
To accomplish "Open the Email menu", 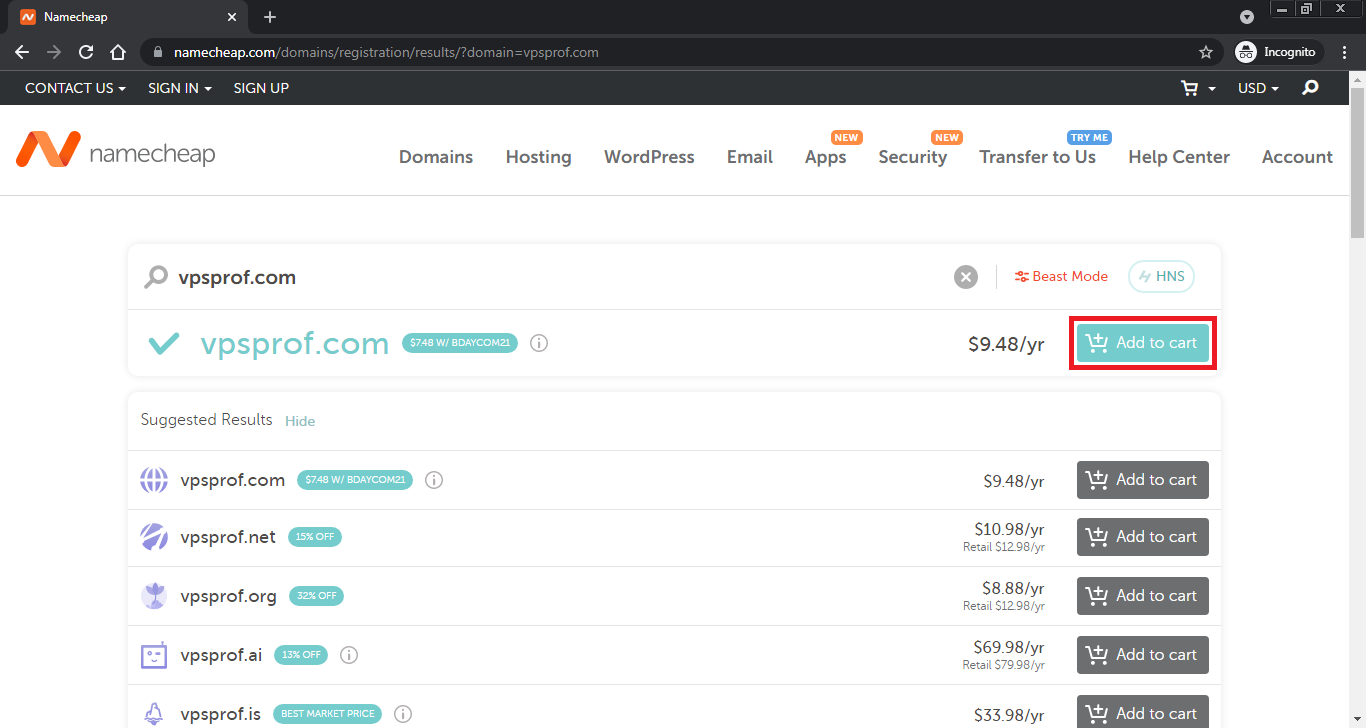I will [750, 157].
